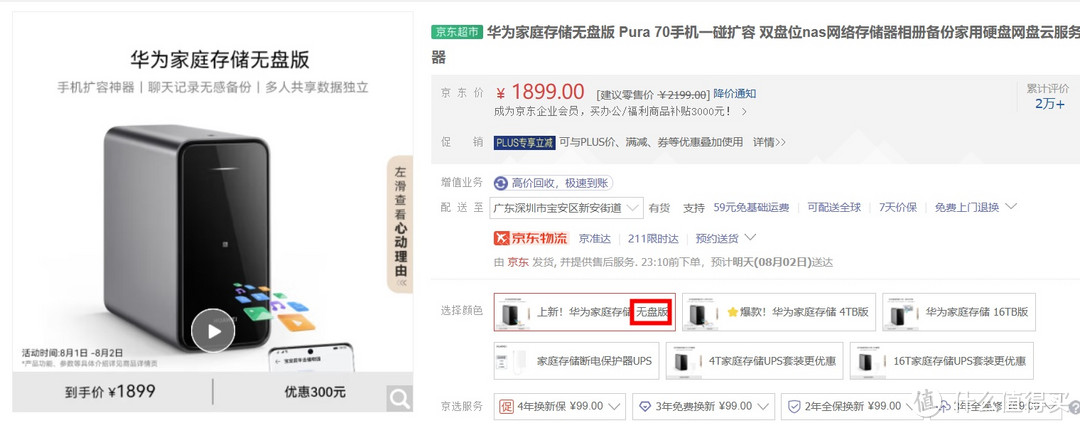1080x428 pixels.
Task: Click the diamond icon in 3年免费换新
Action: point(645,407)
